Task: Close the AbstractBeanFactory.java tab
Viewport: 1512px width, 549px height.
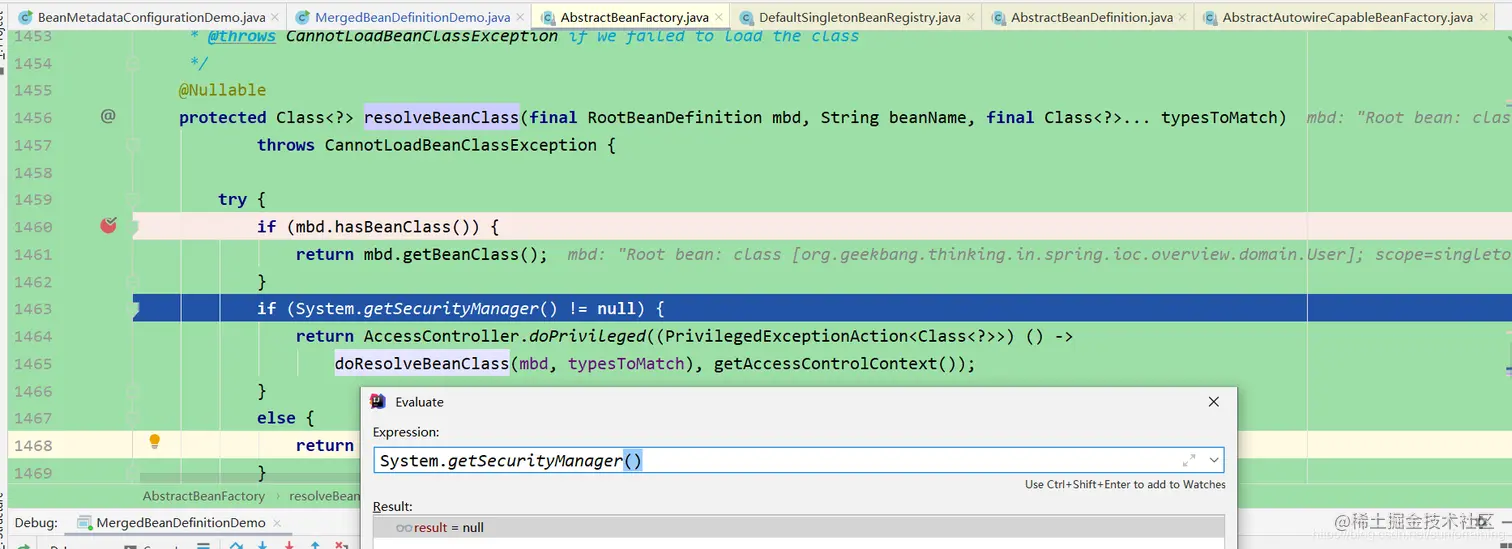Action: coord(719,18)
